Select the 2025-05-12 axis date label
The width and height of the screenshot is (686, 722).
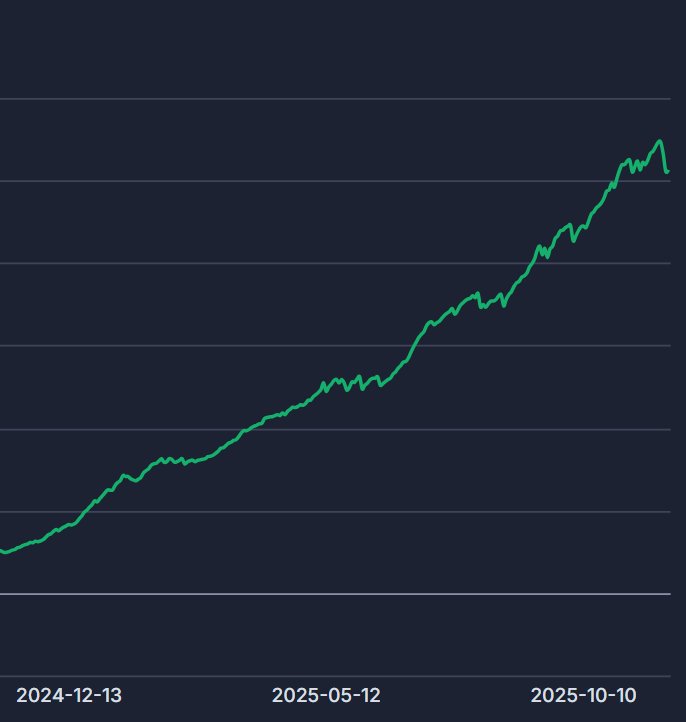tap(326, 695)
